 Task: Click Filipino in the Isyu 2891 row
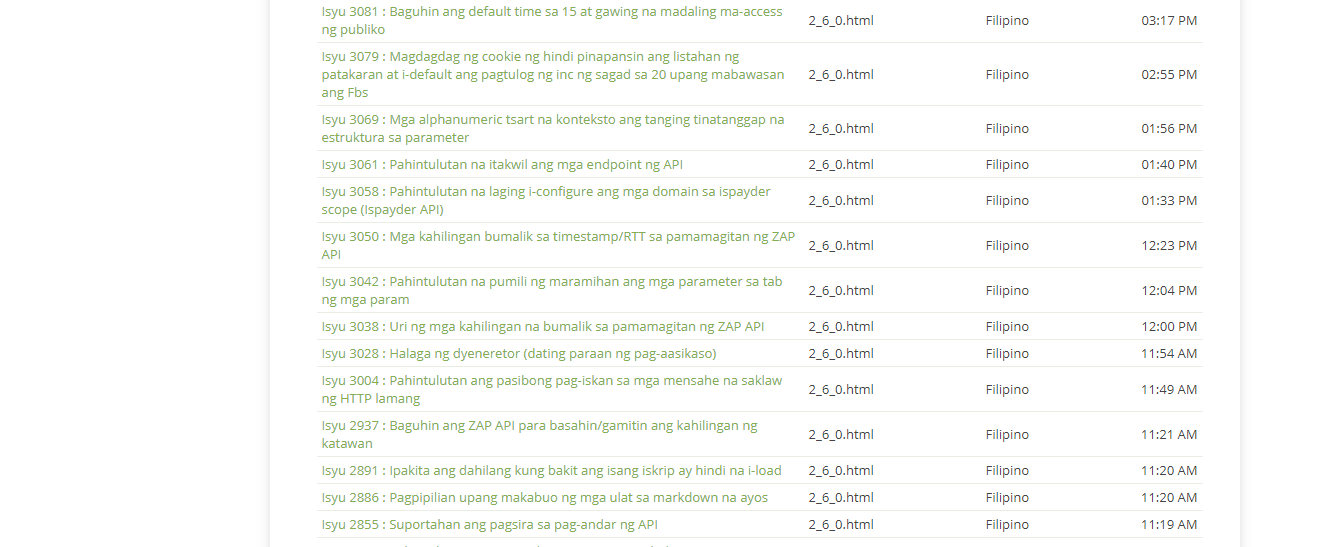coord(1007,470)
